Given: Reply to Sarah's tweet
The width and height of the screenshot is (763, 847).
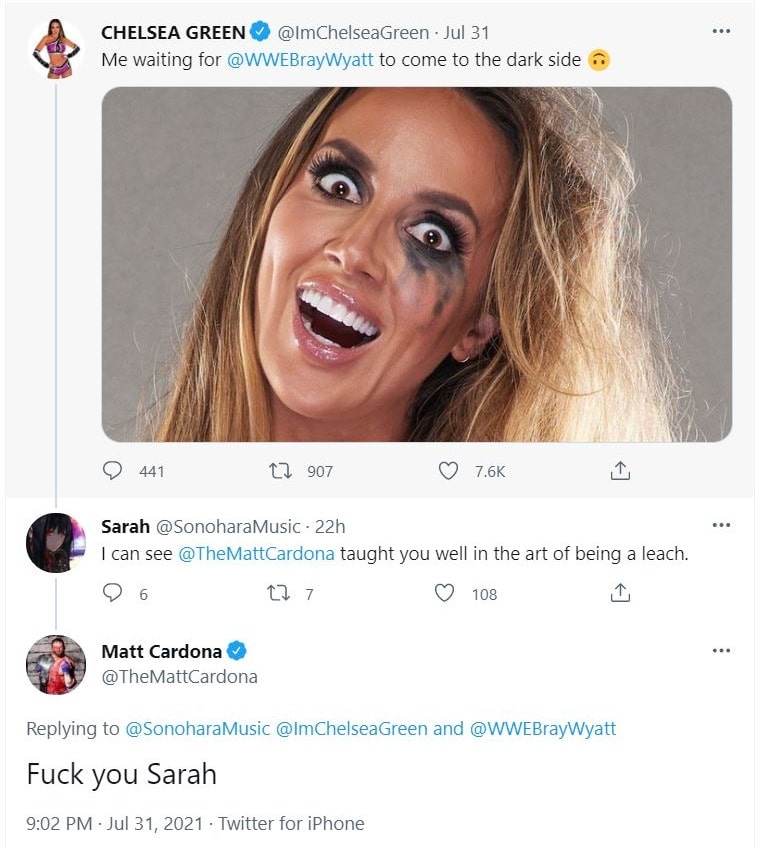Looking at the screenshot, I should (x=113, y=594).
